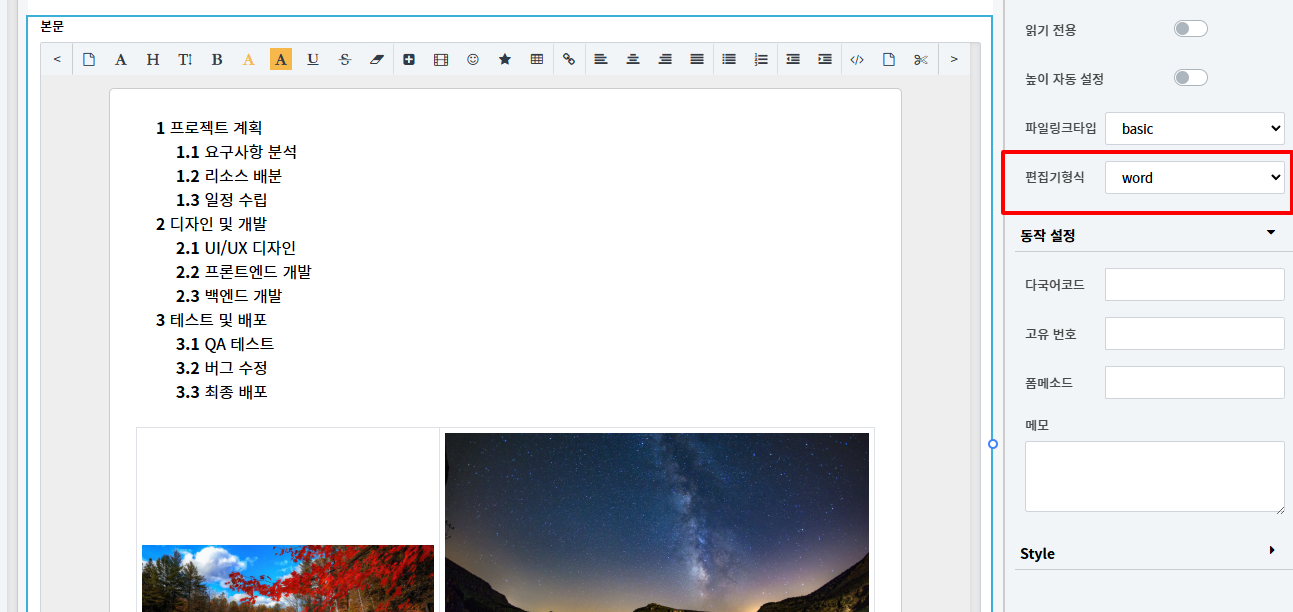The height and width of the screenshot is (612, 1293).
Task: Click the 고유 번호 input field
Action: point(1195,333)
